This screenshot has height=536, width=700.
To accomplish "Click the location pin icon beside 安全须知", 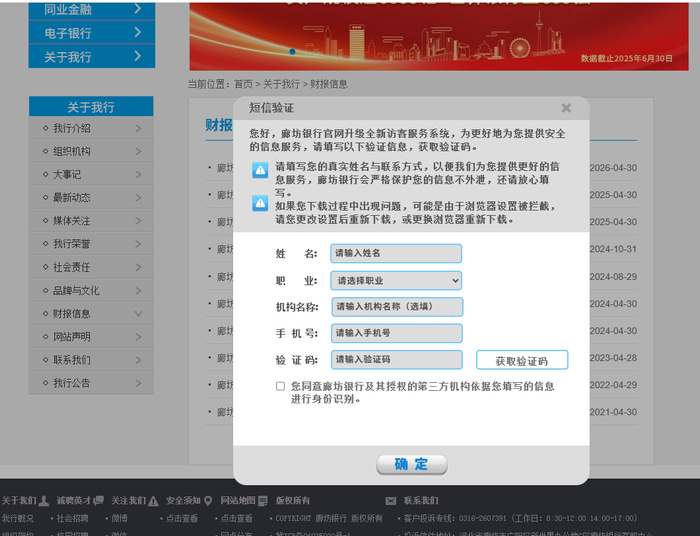I will coord(208,501).
